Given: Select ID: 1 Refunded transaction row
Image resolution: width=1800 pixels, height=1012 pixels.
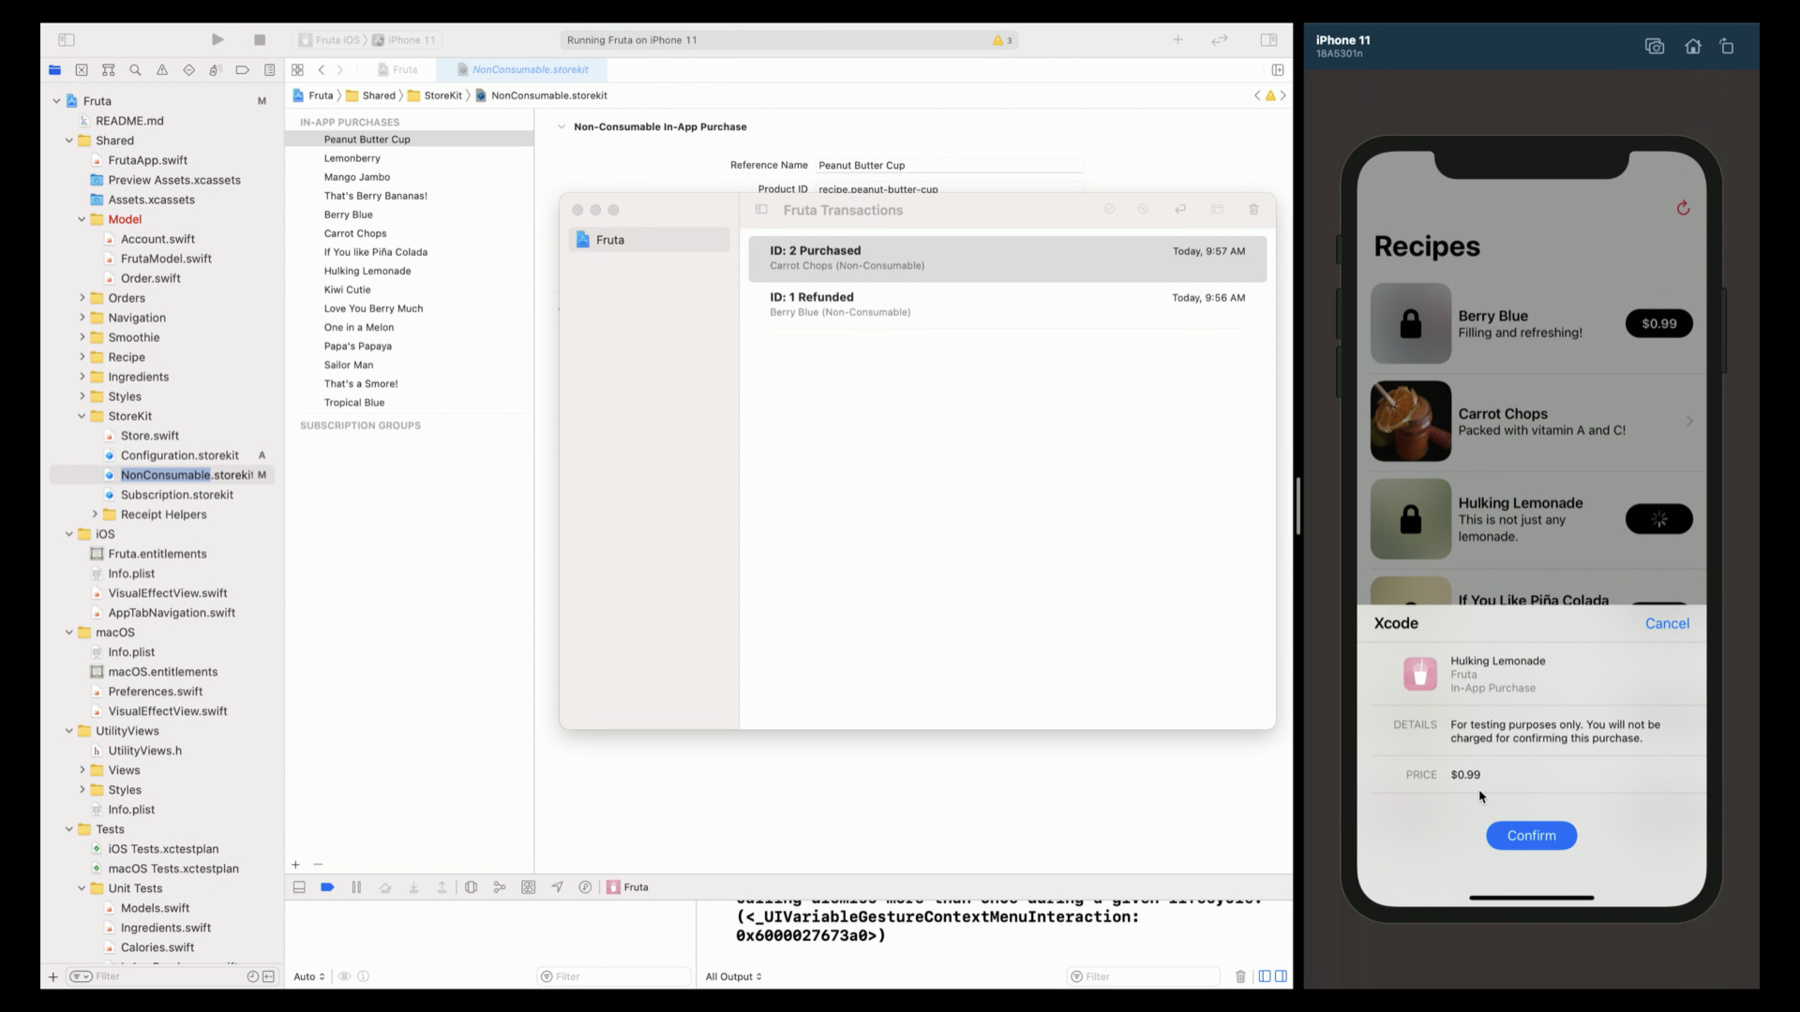Looking at the screenshot, I should (x=1007, y=304).
